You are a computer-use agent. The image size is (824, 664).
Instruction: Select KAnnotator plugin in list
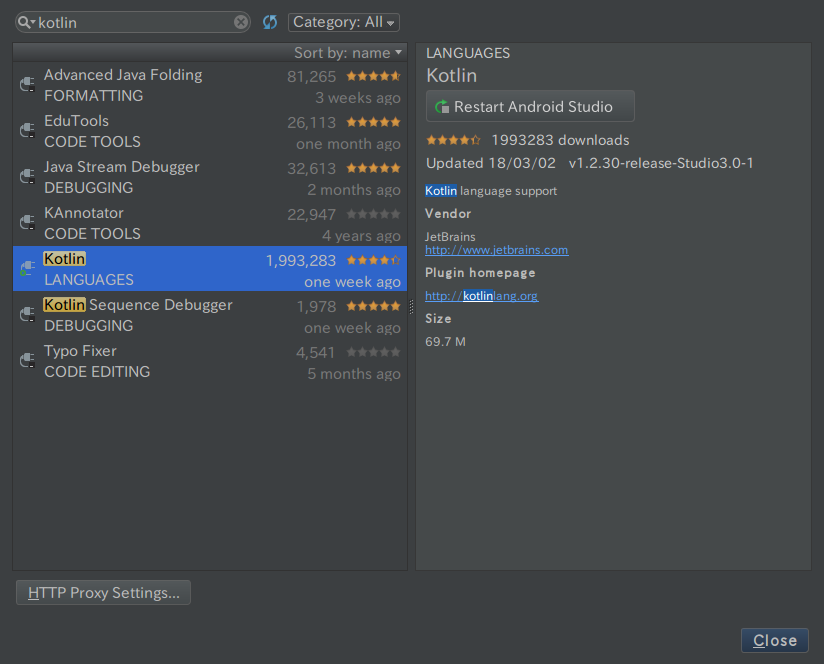coord(210,223)
